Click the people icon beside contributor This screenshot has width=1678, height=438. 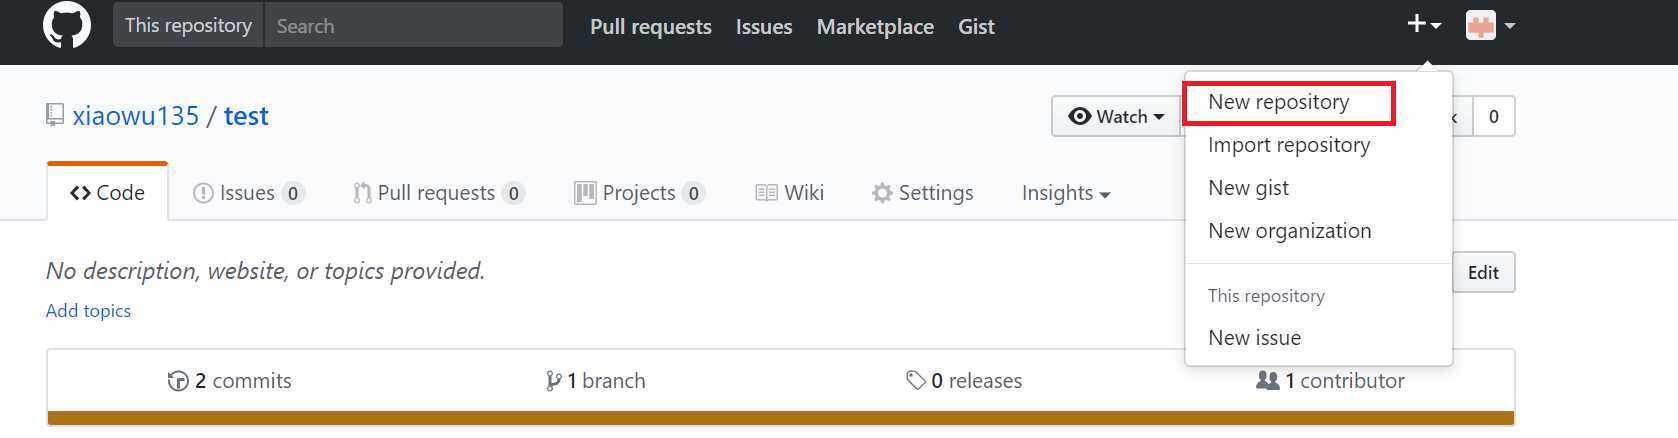pos(1267,380)
